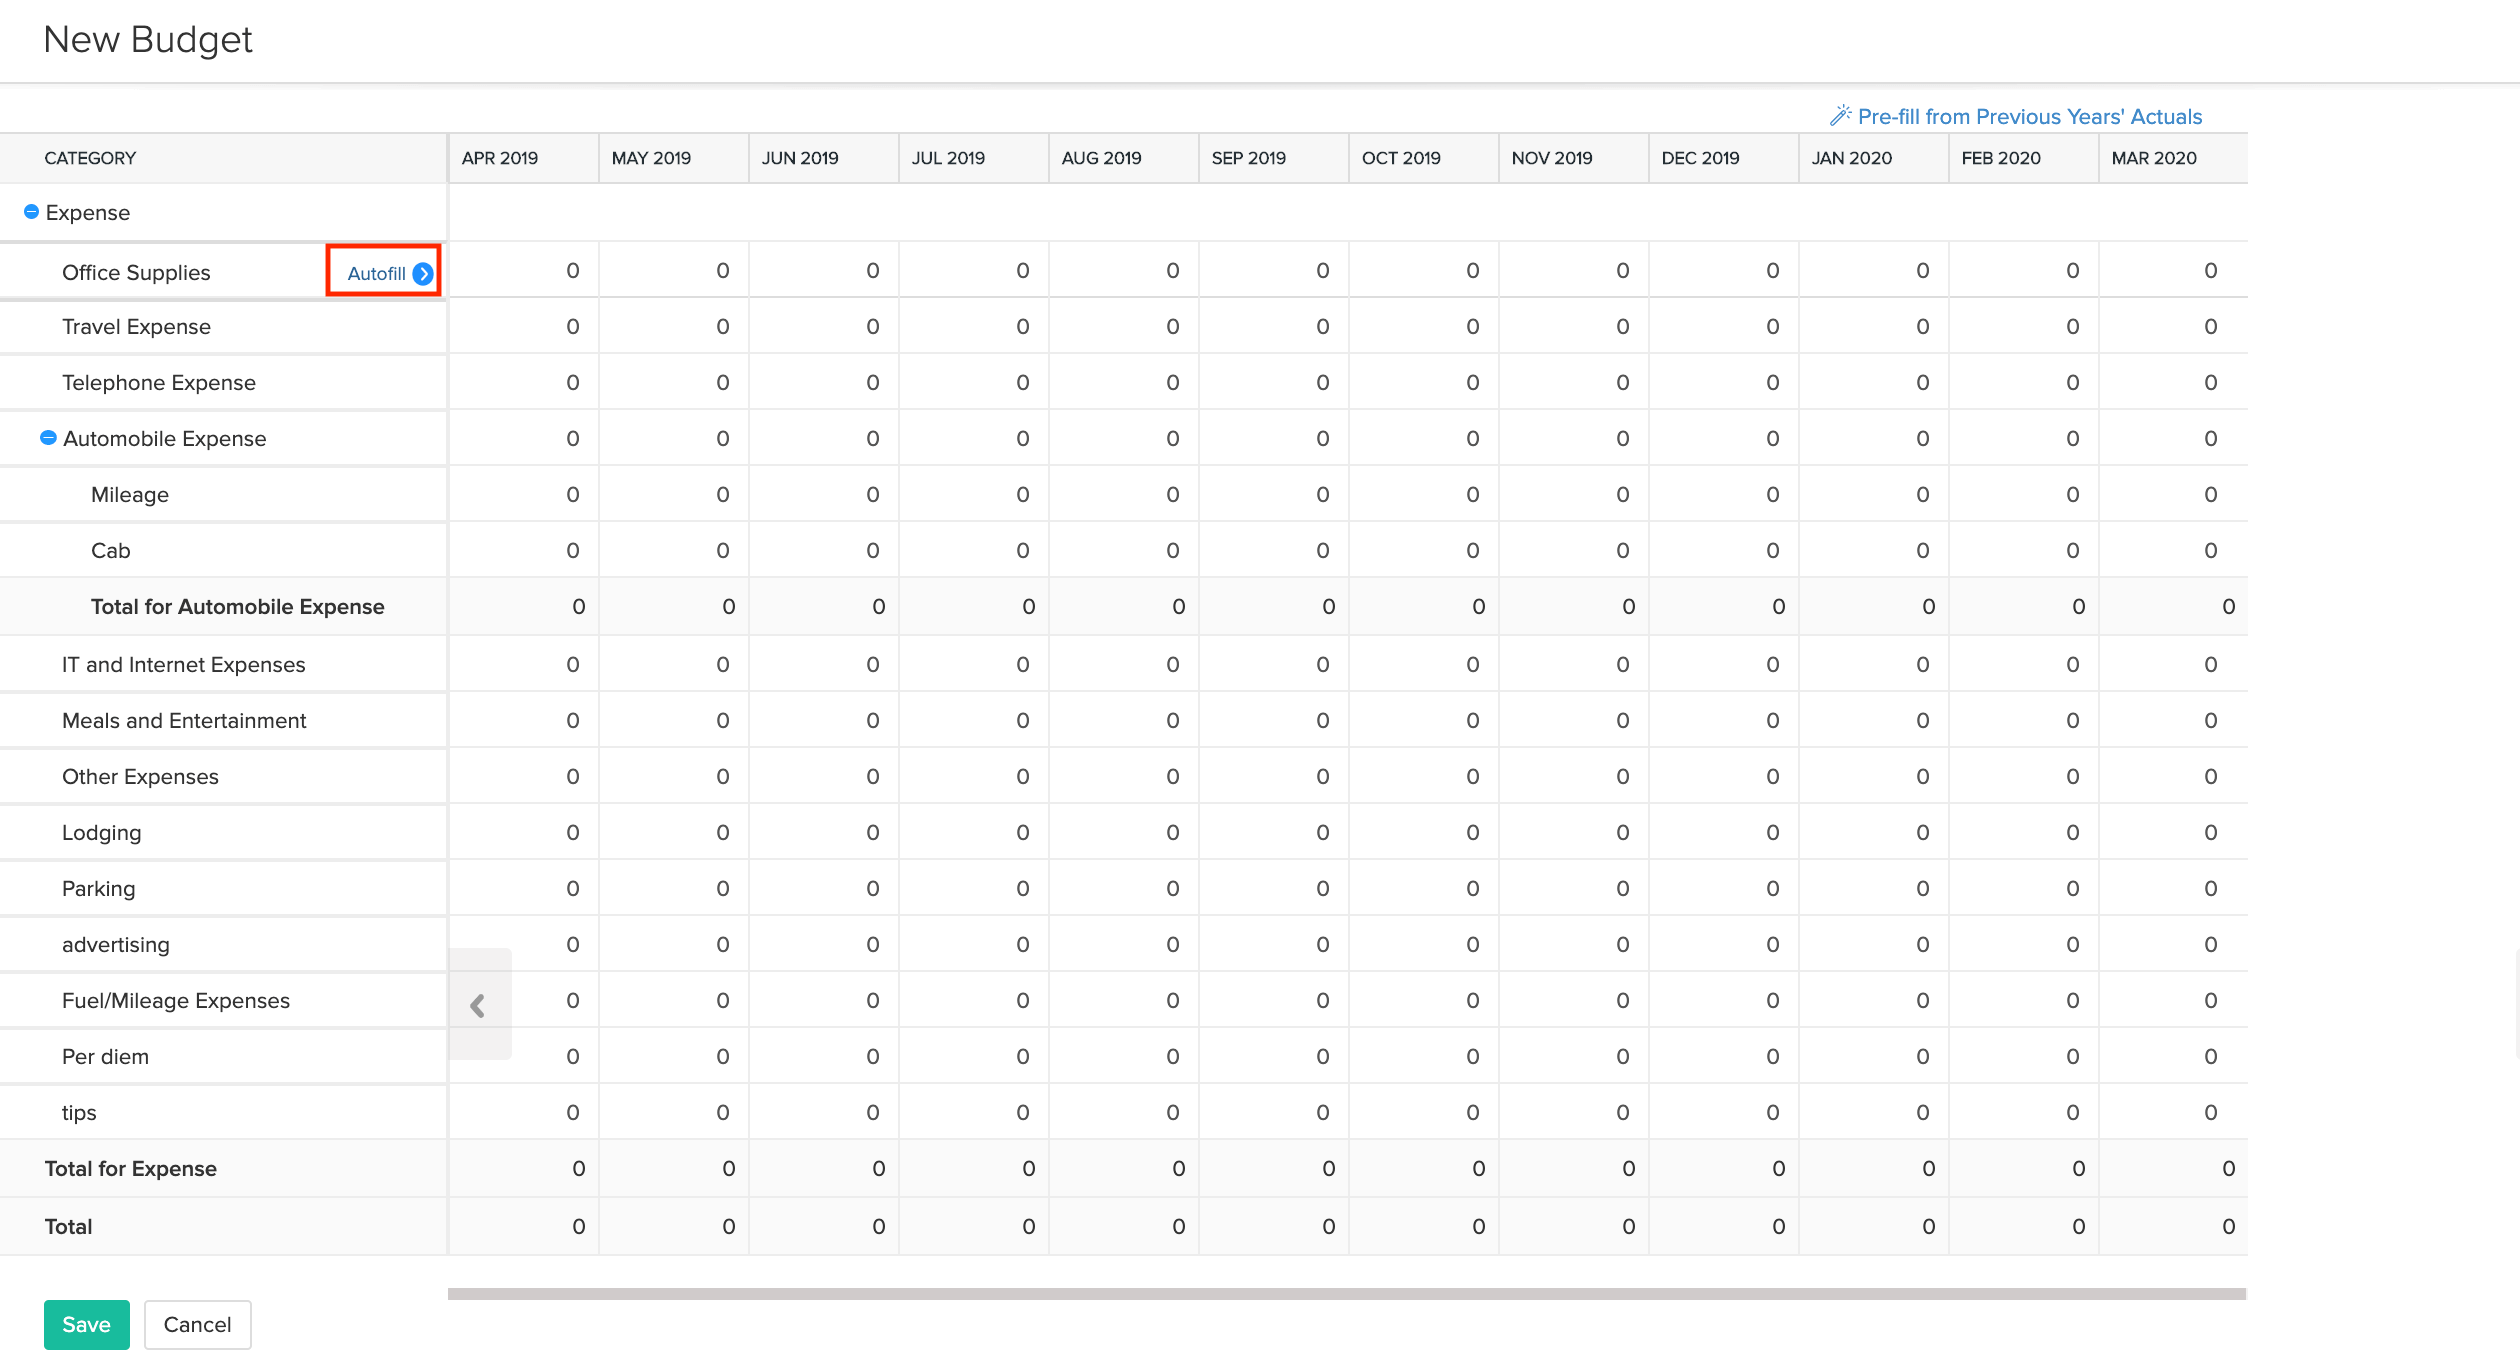Cancel the budget creation
Image resolution: width=2520 pixels, height=1370 pixels.
[197, 1325]
